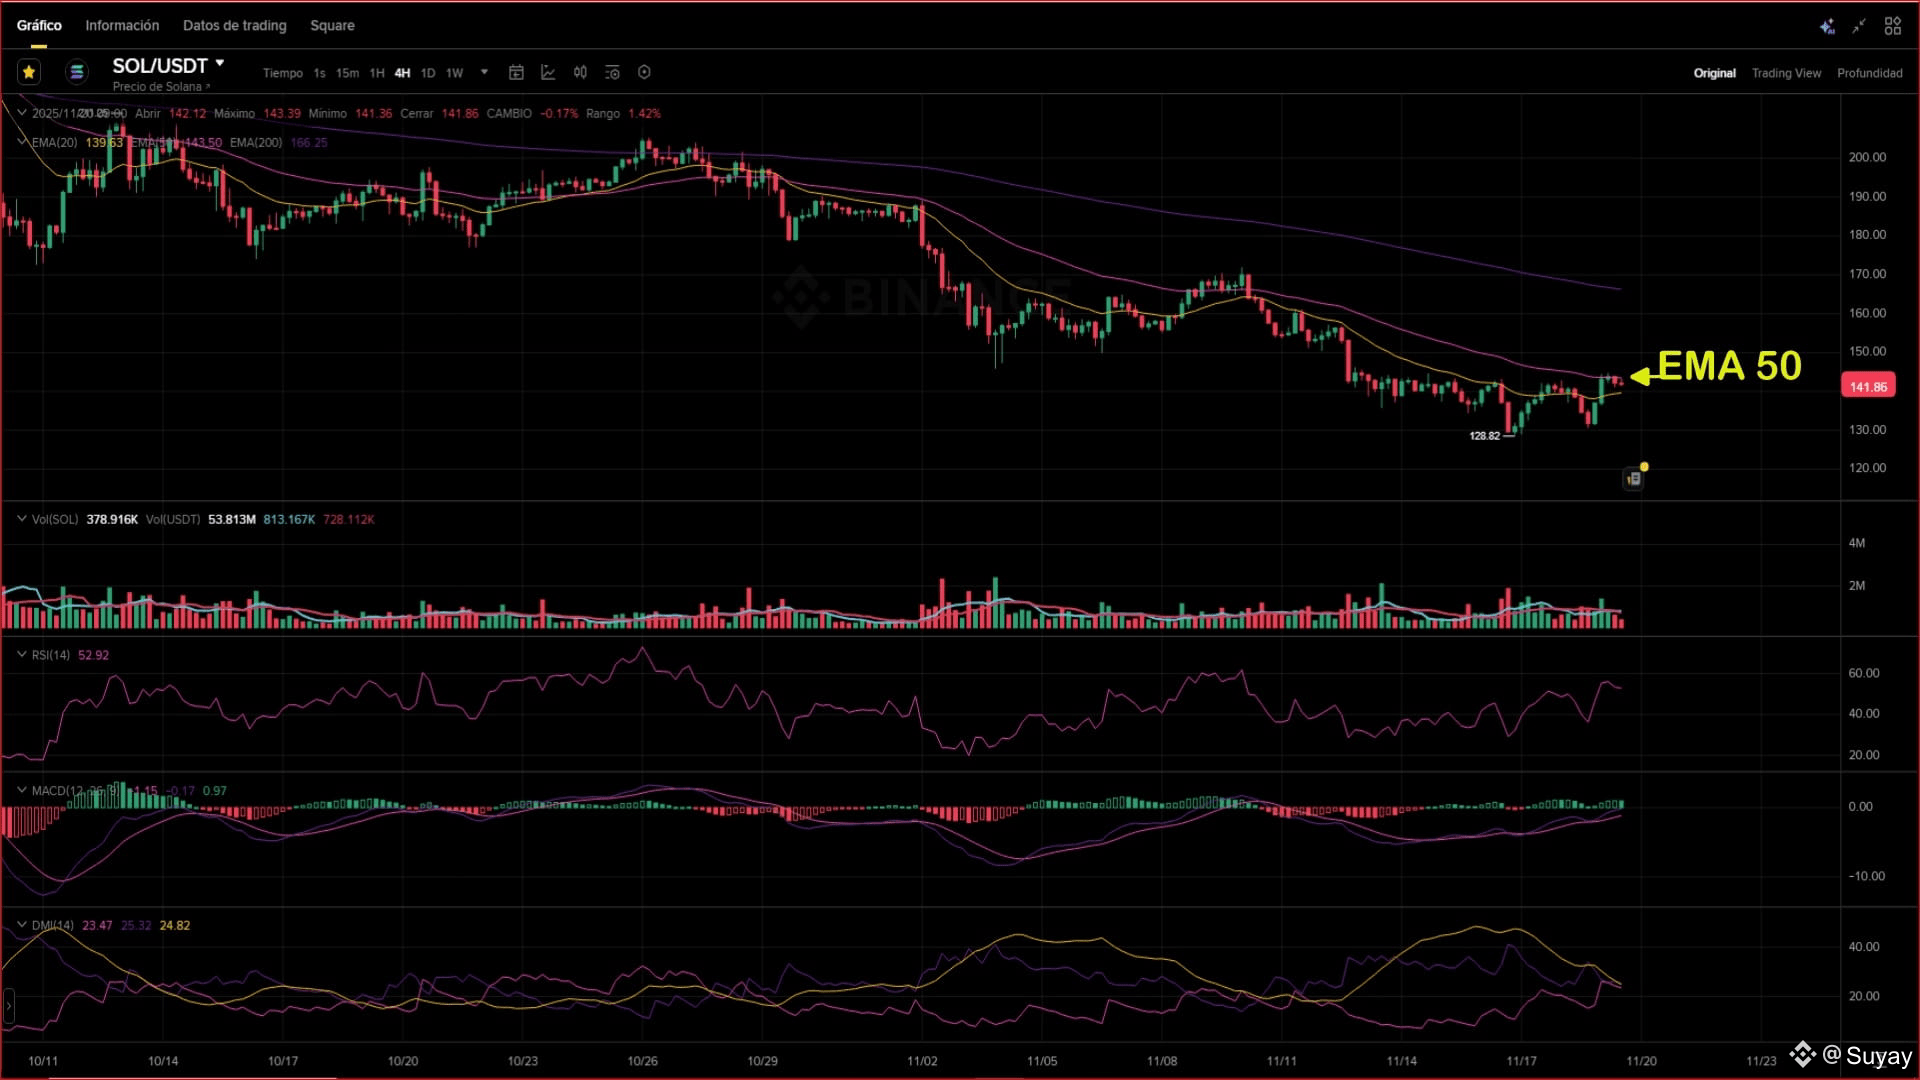This screenshot has width=1920, height=1080.
Task: Open the additional time intervals dropdown arrow
Action: tap(484, 72)
